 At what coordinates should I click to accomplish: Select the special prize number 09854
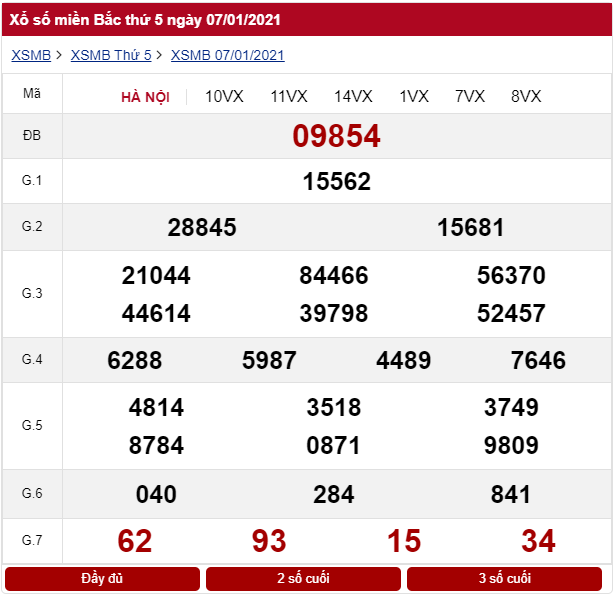(x=337, y=136)
